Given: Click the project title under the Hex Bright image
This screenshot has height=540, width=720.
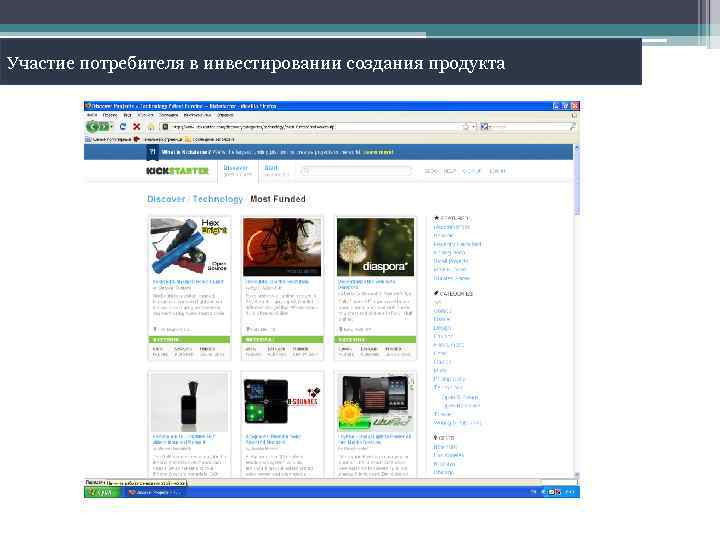Looking at the screenshot, I should click(188, 281).
